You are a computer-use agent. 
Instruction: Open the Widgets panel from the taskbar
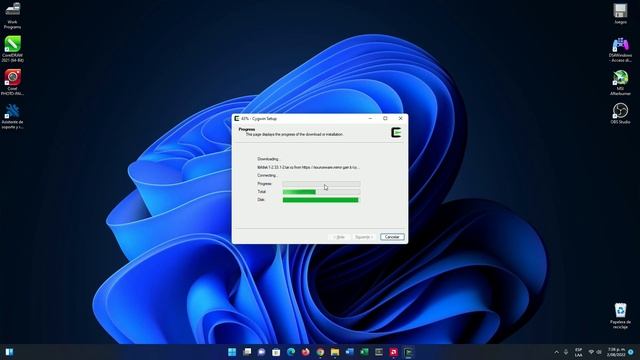(x=9, y=352)
